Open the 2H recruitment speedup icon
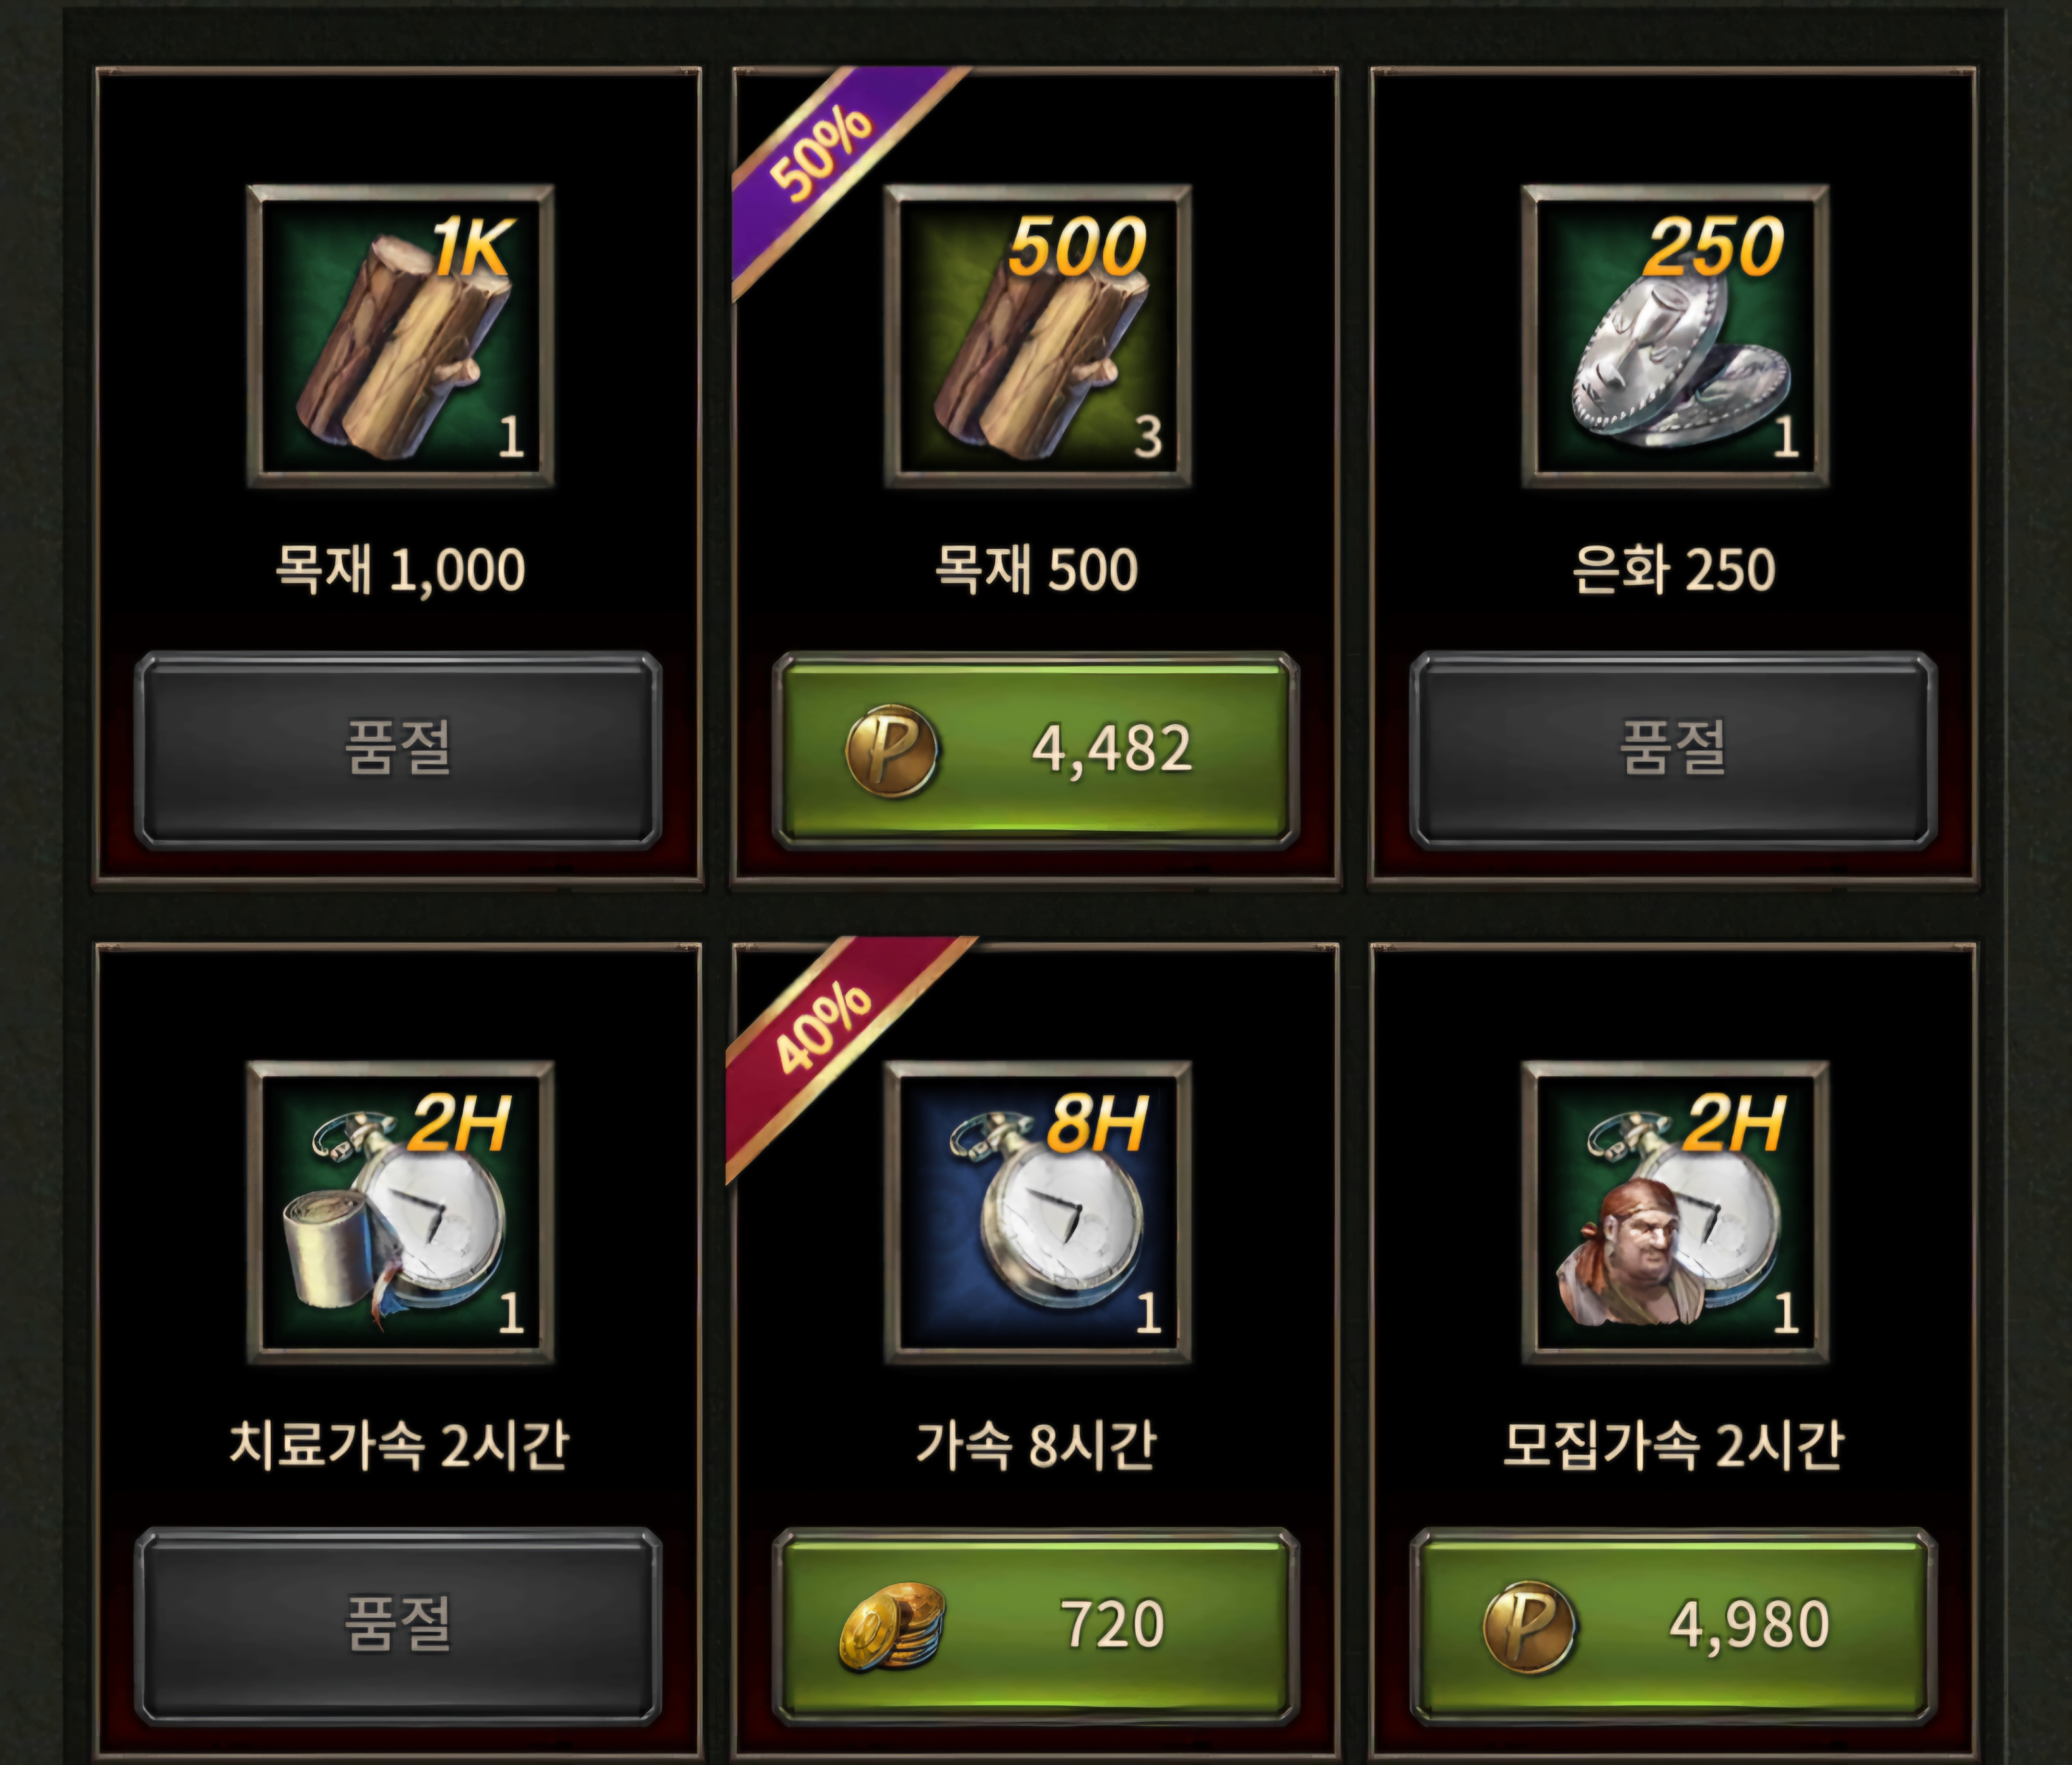 point(1675,1212)
